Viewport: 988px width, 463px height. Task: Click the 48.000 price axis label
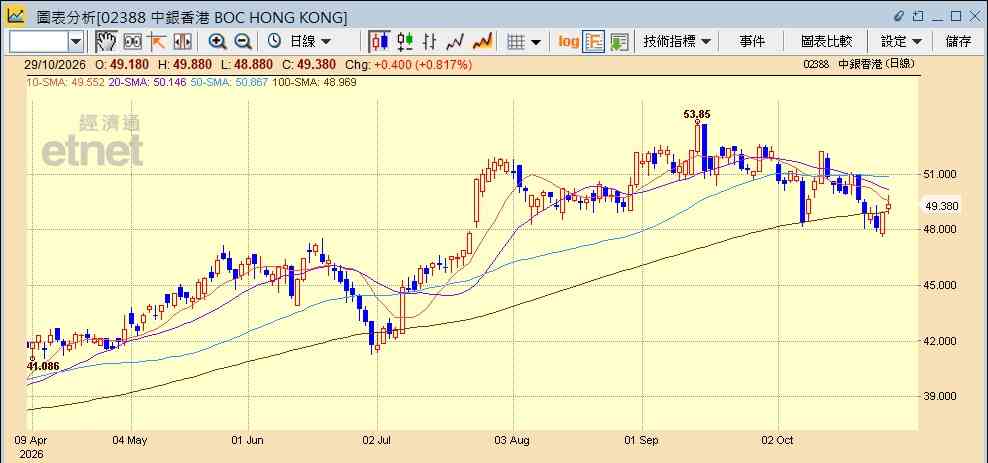pyautogui.click(x=942, y=230)
